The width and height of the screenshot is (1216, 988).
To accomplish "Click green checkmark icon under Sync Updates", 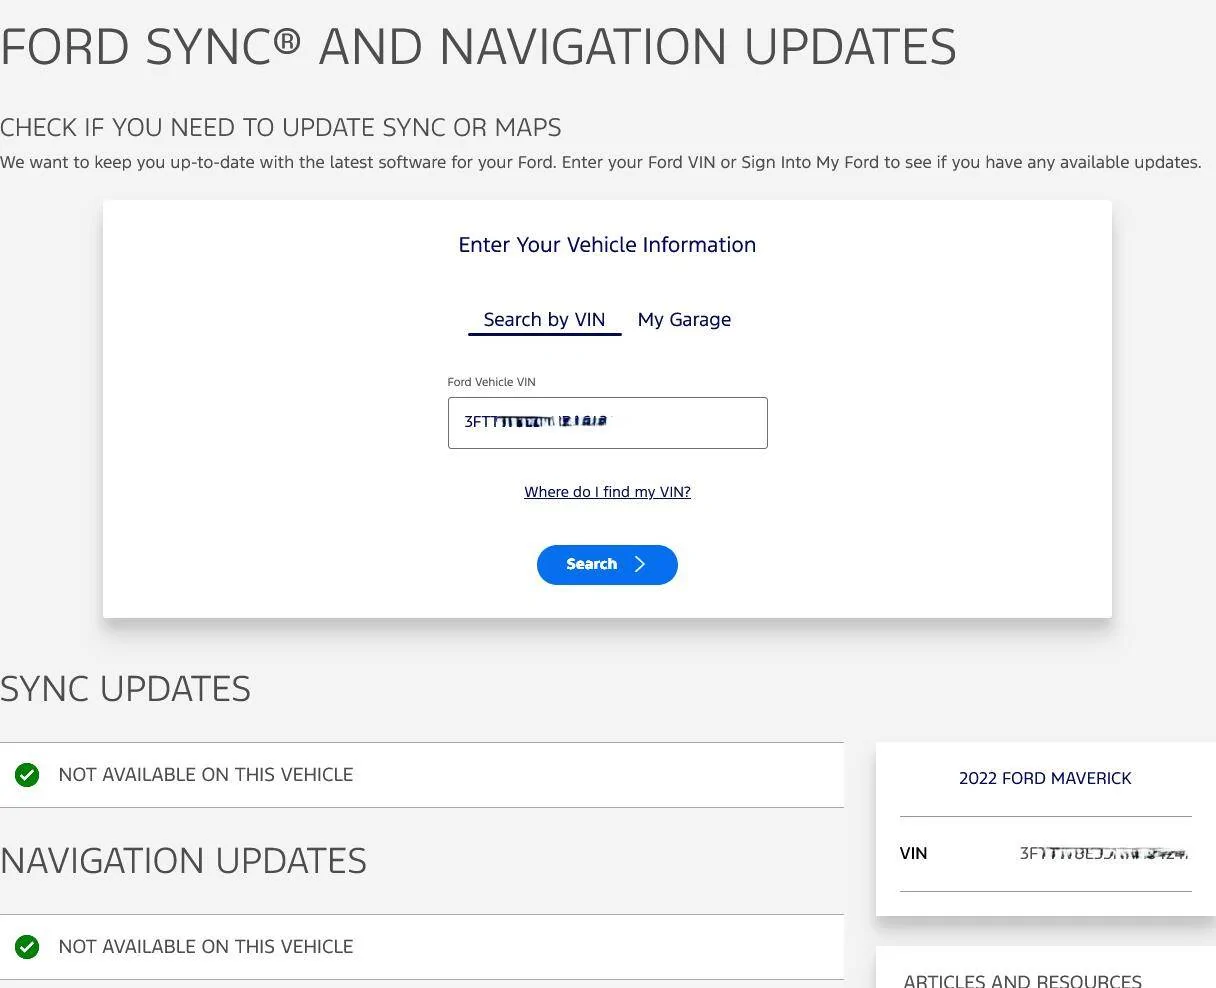I will 27,775.
